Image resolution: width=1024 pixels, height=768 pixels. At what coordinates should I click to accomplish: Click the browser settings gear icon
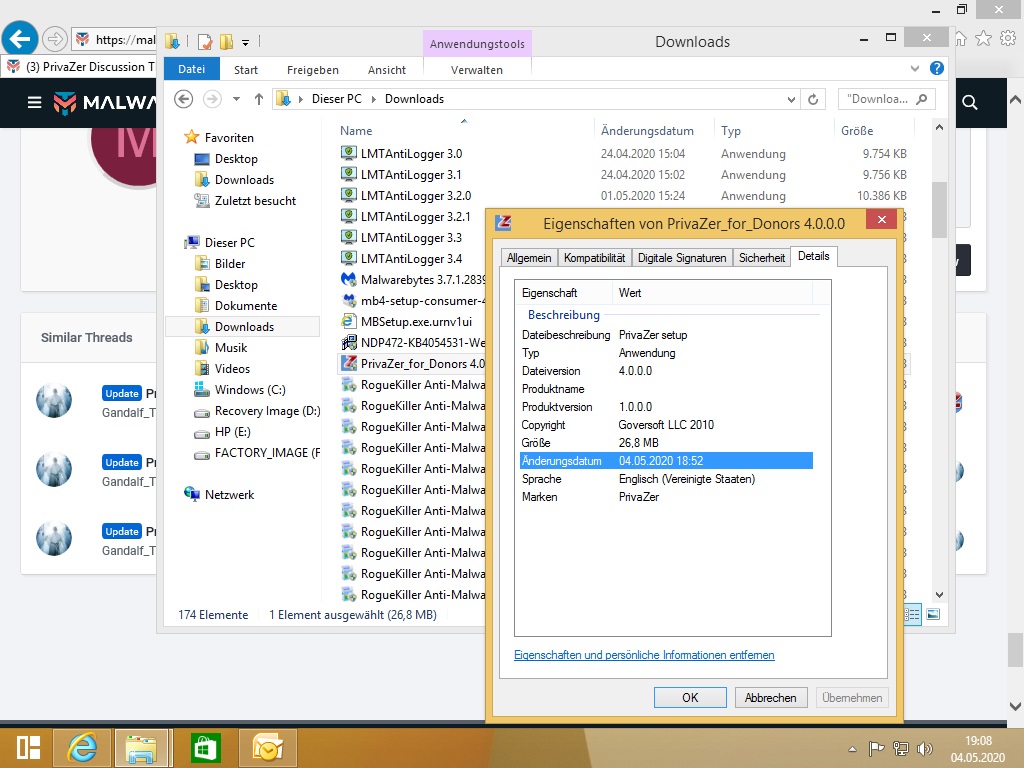1008,39
